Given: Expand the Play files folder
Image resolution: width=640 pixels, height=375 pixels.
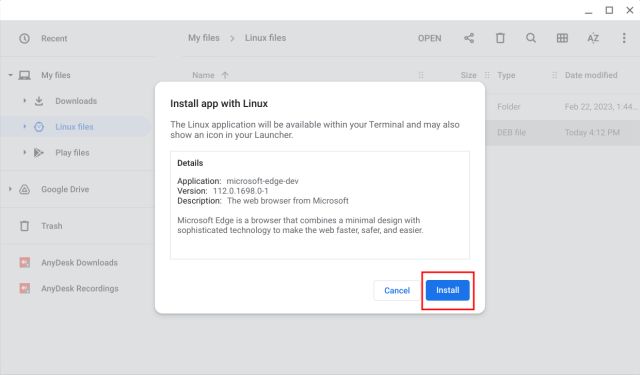Looking at the screenshot, I should click(24, 153).
